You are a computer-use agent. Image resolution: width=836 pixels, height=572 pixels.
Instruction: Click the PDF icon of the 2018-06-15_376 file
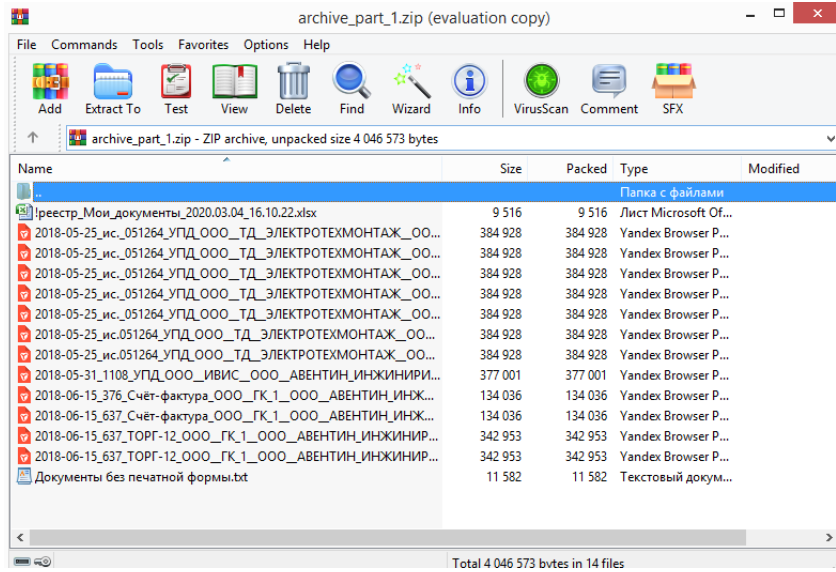coord(24,396)
